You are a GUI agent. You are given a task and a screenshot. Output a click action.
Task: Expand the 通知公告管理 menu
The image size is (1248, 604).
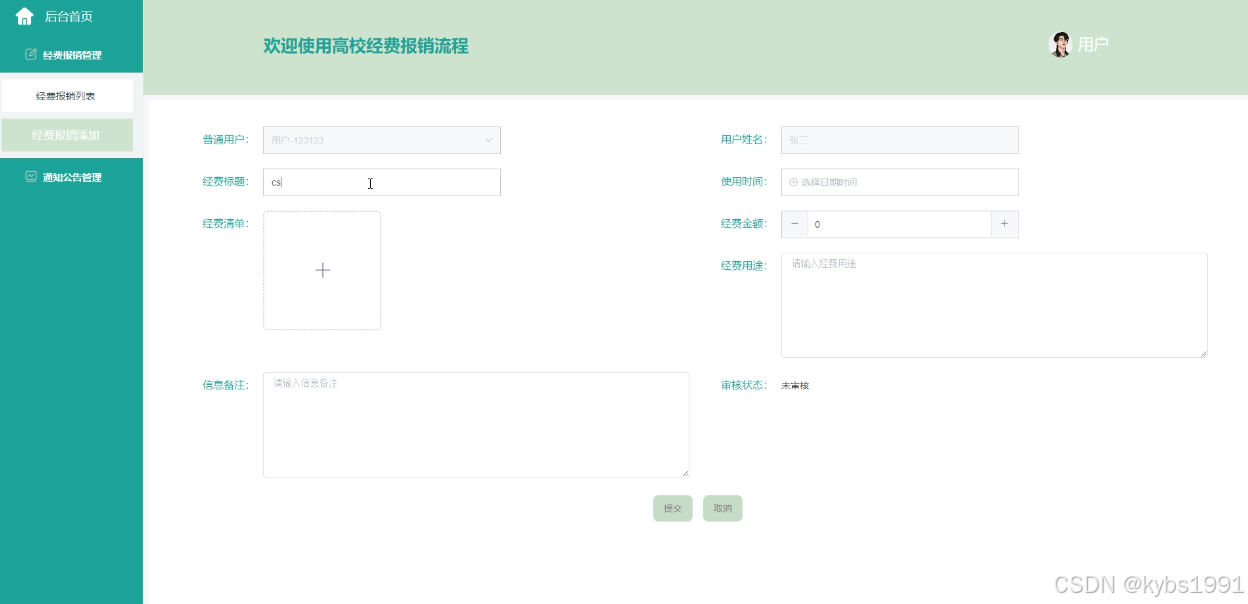(x=71, y=177)
